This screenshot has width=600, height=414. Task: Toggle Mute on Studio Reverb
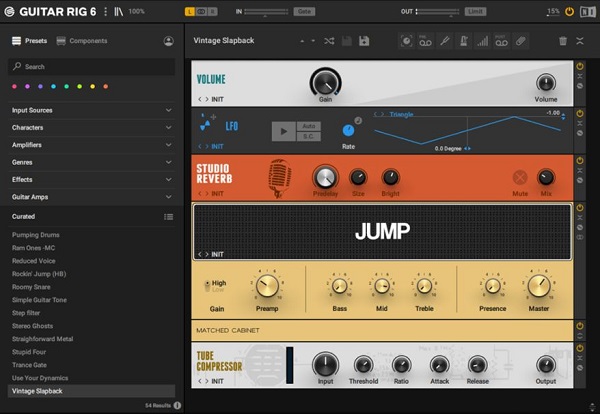click(520, 178)
